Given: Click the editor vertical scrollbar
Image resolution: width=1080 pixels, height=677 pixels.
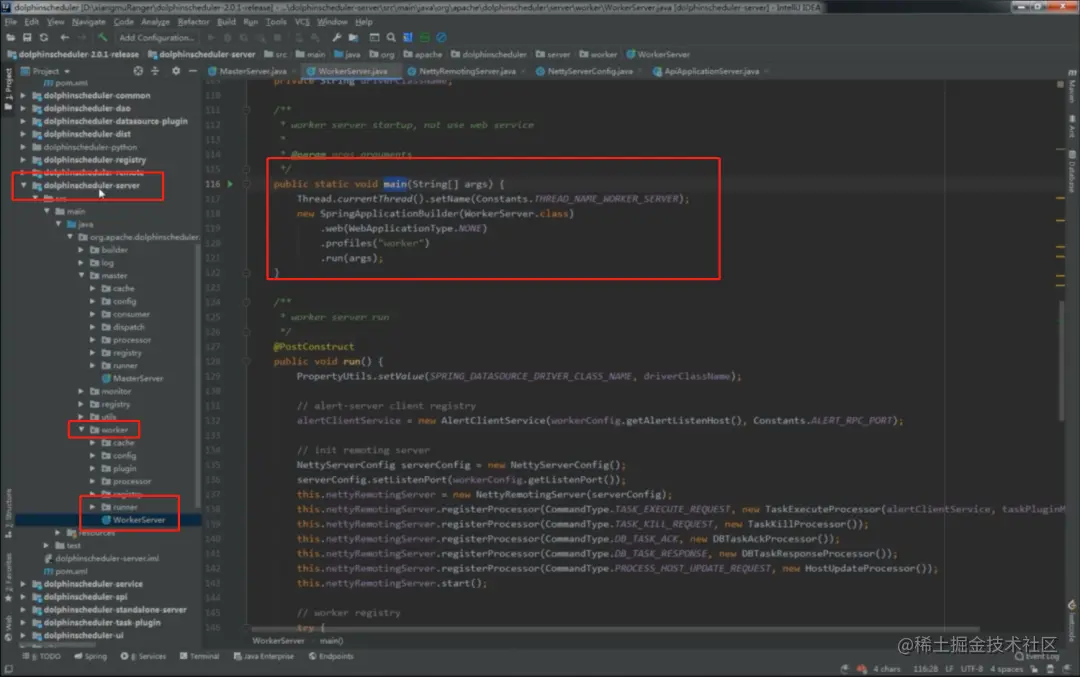Looking at the screenshot, I should pos(1061,362).
